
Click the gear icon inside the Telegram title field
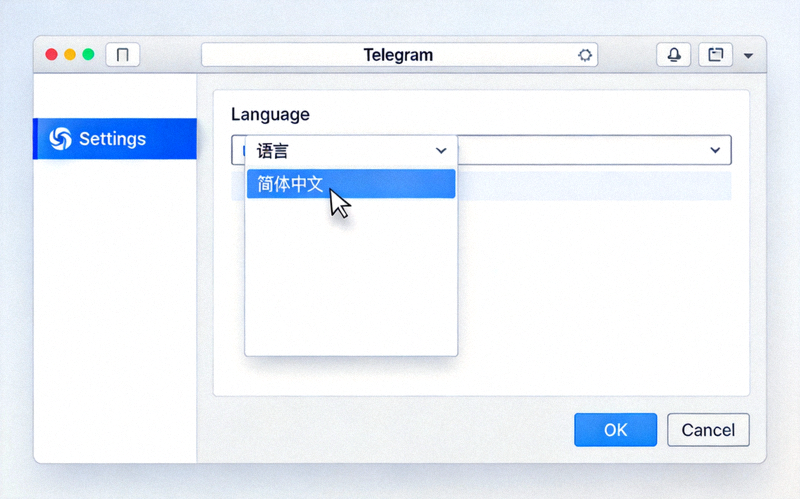[585, 55]
